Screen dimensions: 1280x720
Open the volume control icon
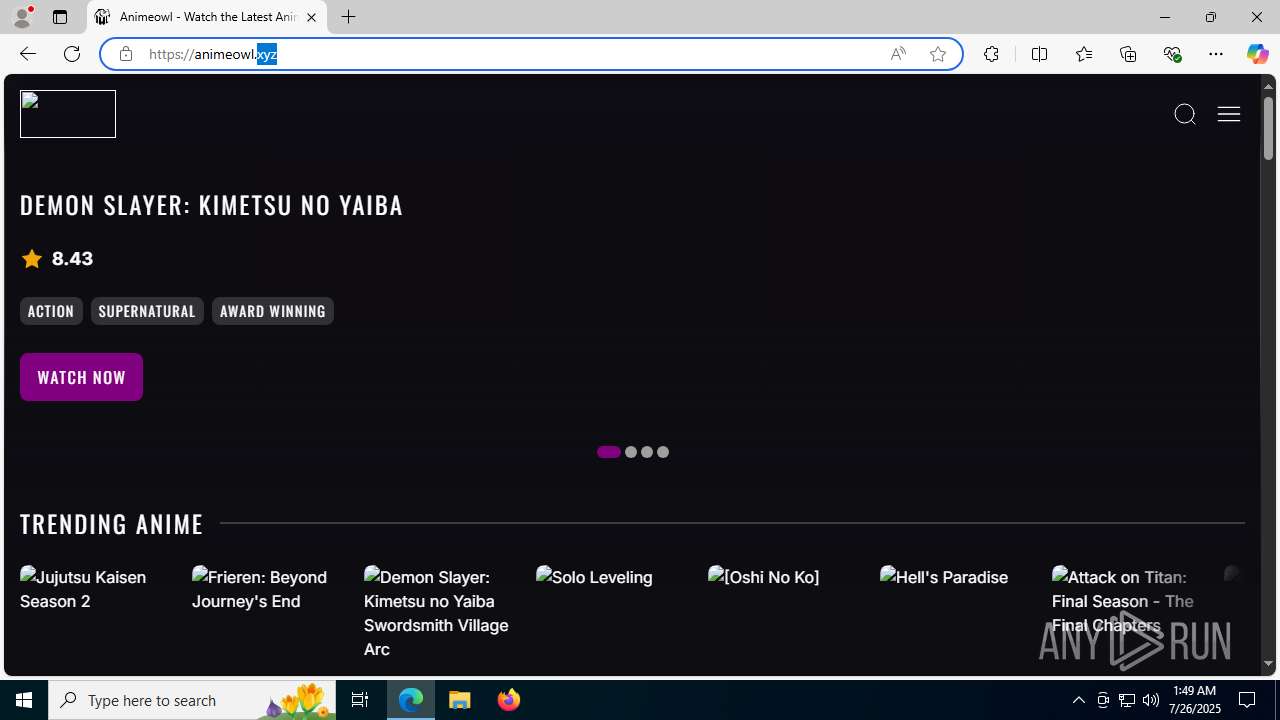click(1151, 700)
